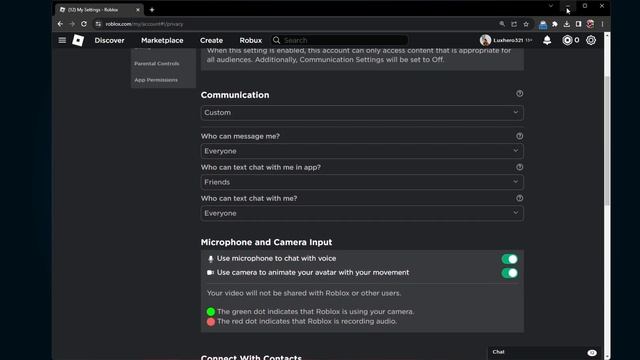Open App Permissions settings section

pos(156,80)
